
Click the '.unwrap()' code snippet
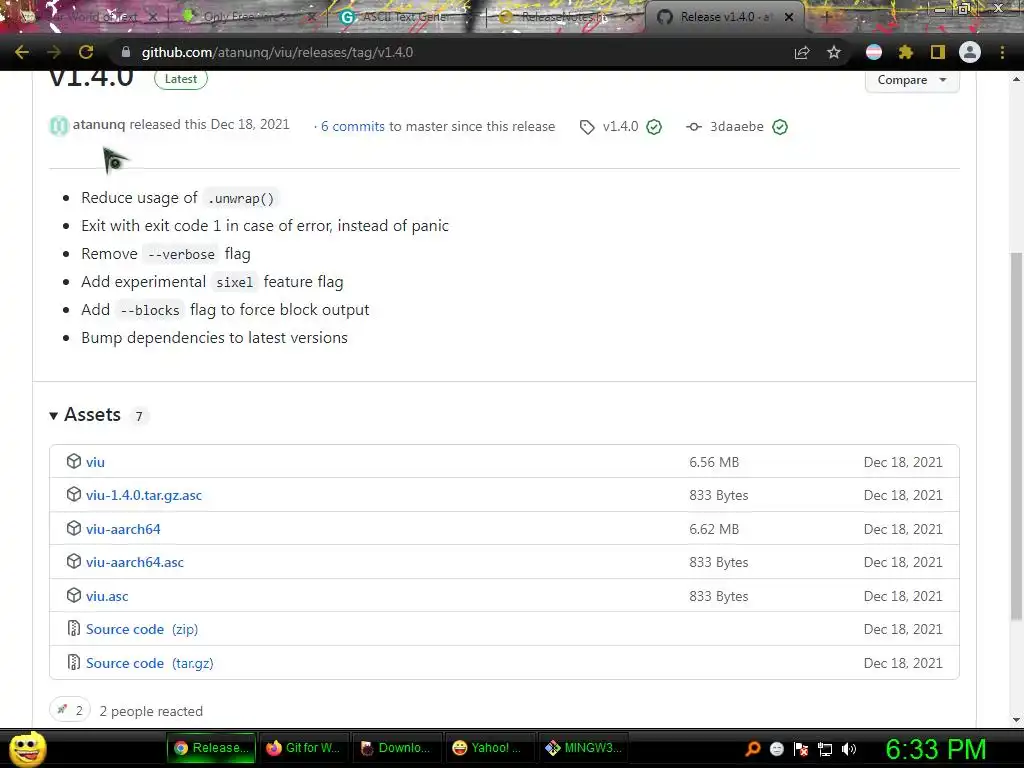coord(241,198)
